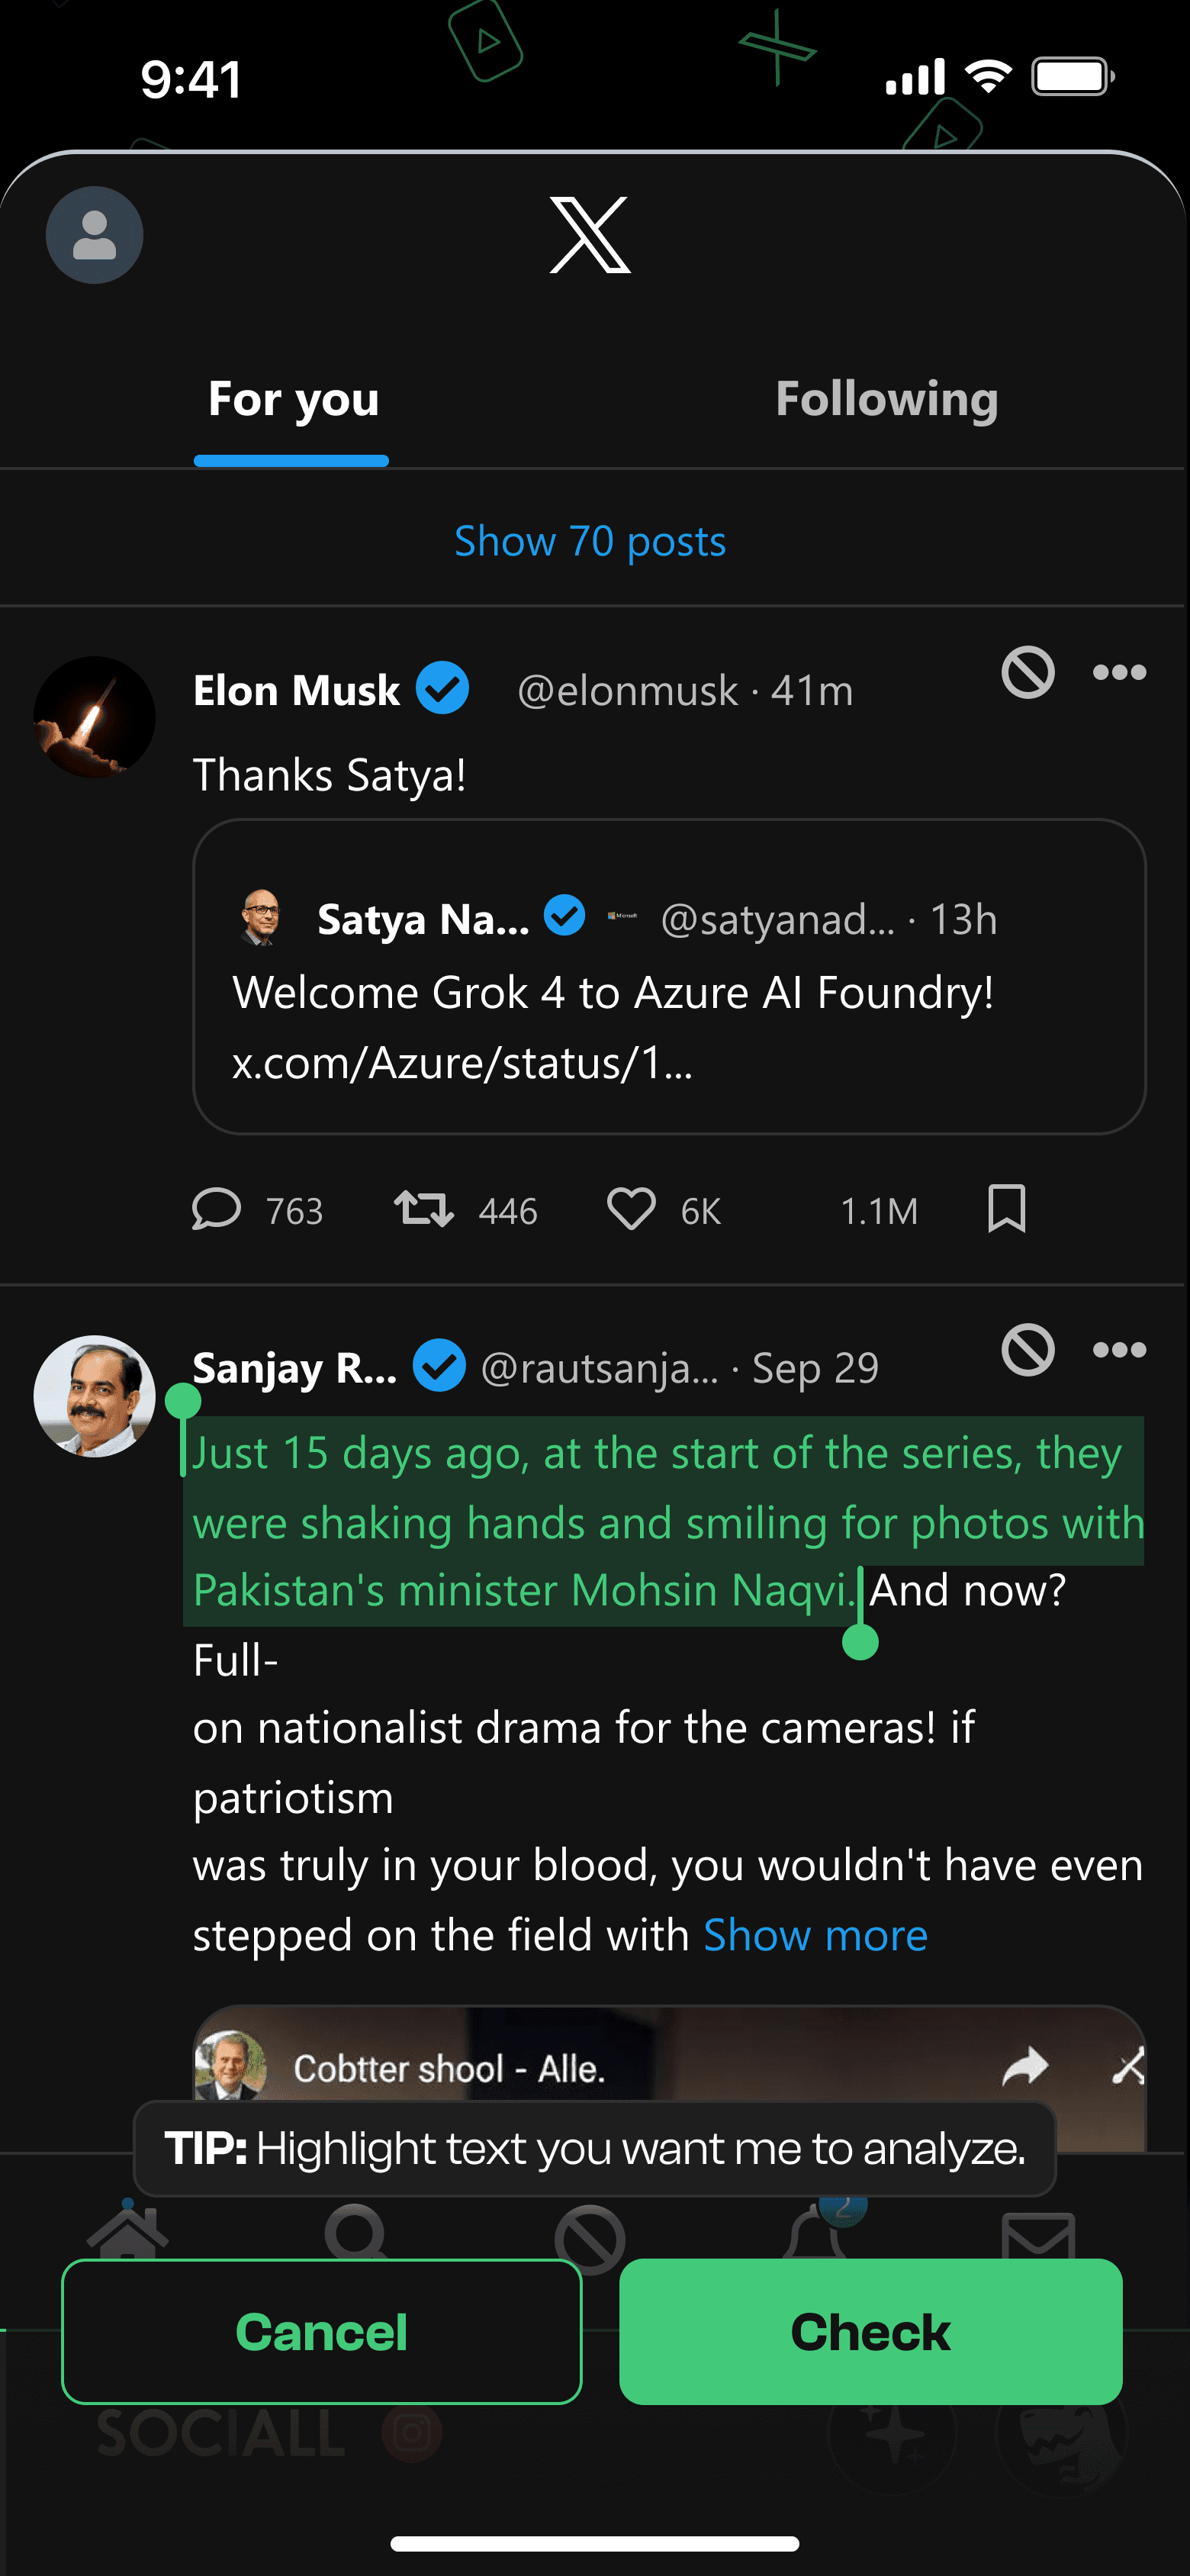Open more options on Elon Musk's post
Screen dimensions: 1190x2576
(x=1119, y=672)
